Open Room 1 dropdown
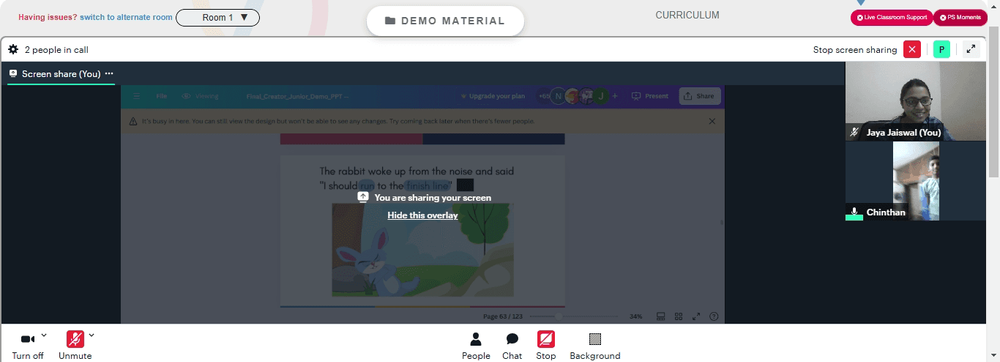Viewport: 1000px width, 362px height. [217, 18]
